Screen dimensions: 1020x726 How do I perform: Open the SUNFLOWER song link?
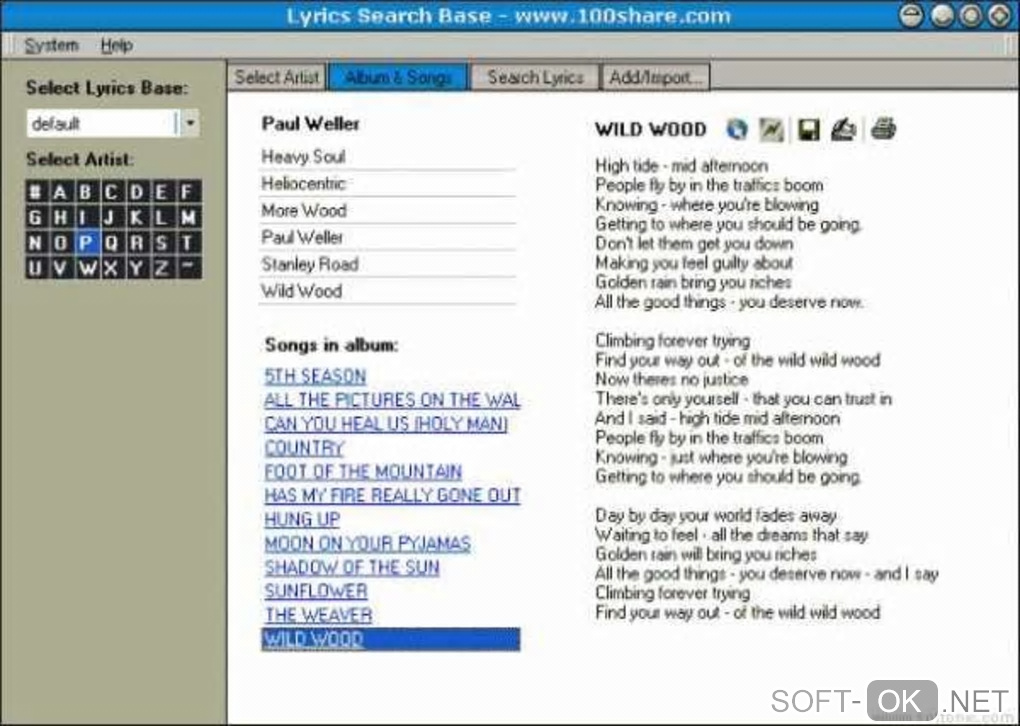coord(316,591)
